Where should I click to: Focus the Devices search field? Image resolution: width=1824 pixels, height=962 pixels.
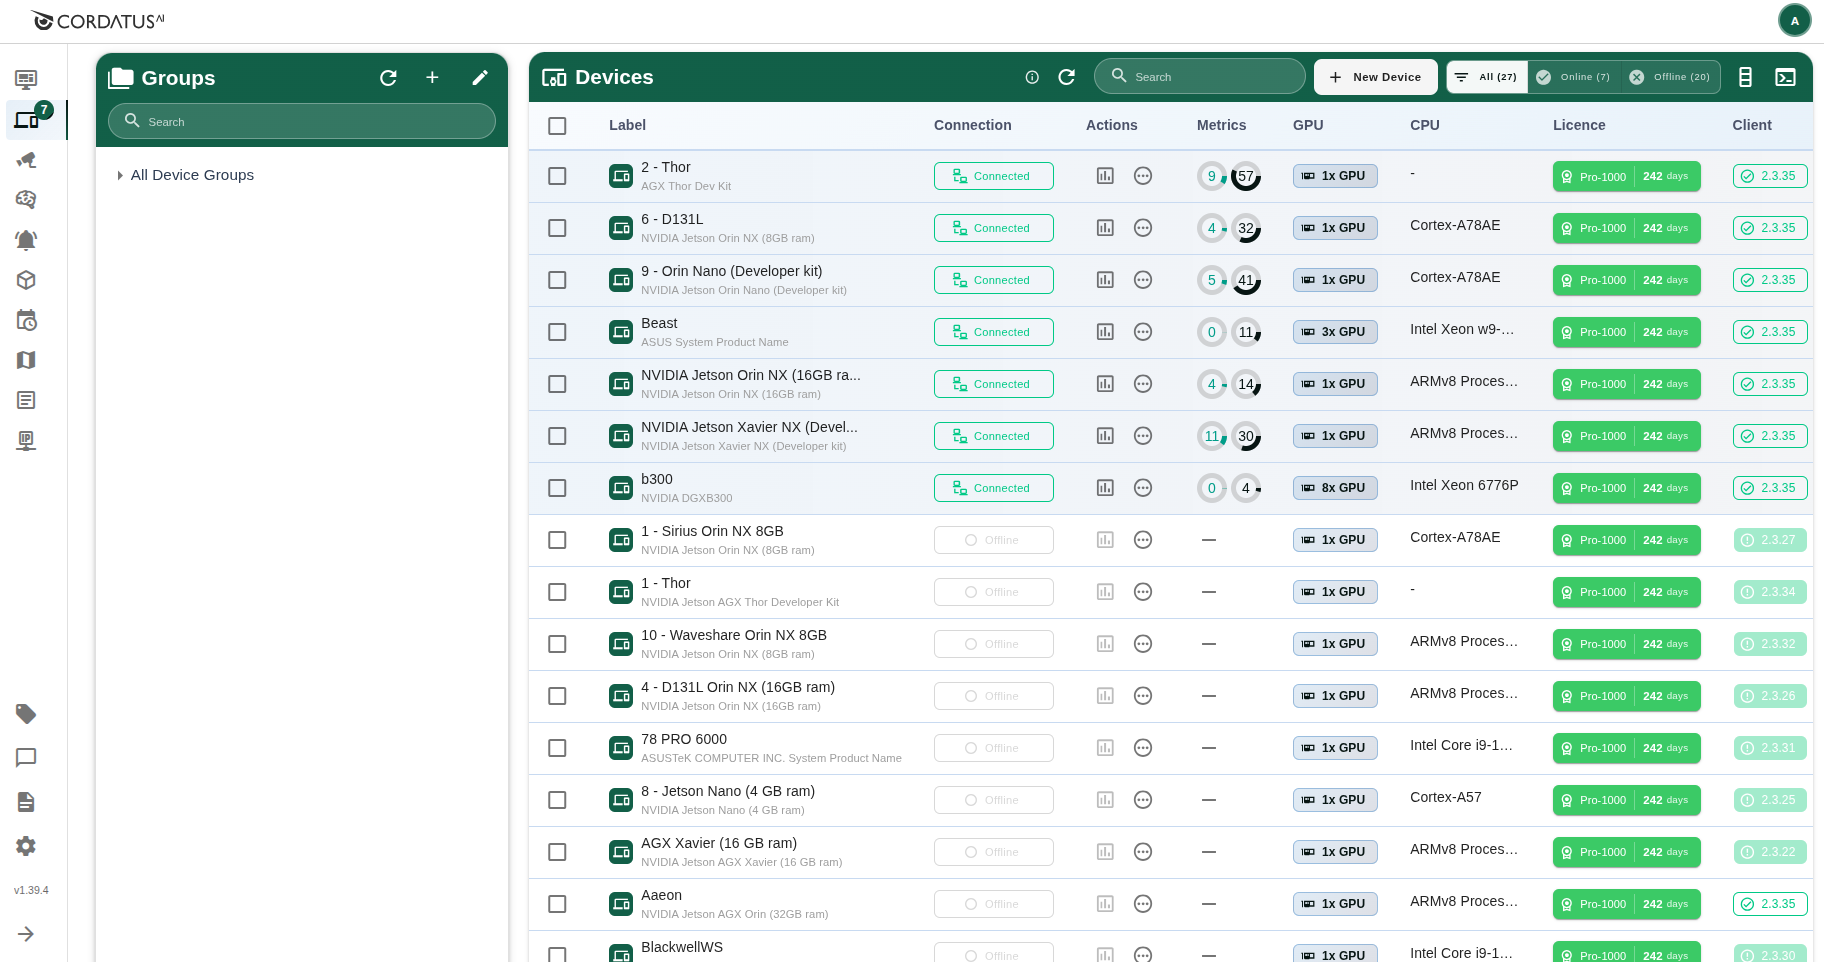(1199, 76)
